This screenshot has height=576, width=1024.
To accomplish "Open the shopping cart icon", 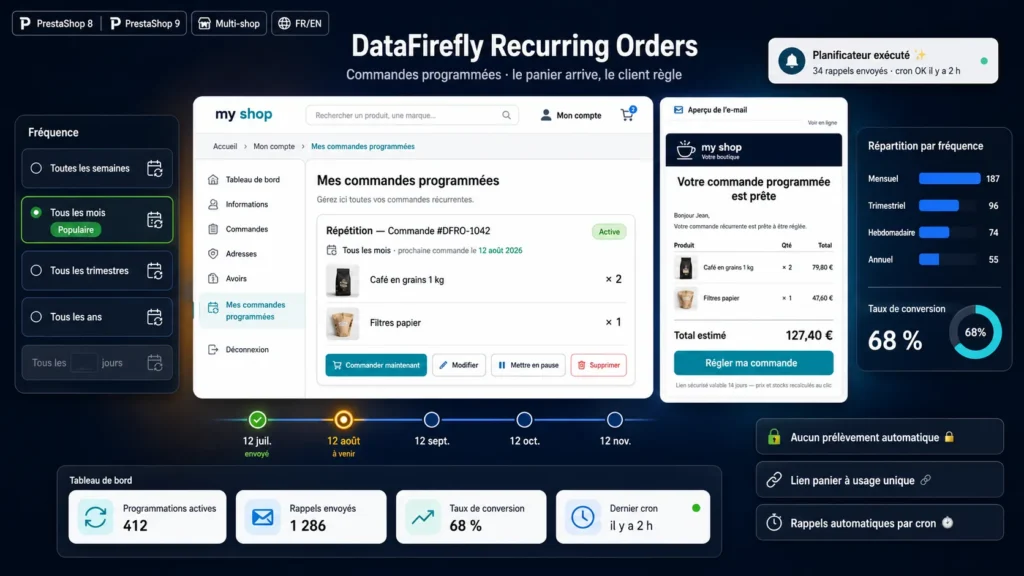I will point(628,115).
